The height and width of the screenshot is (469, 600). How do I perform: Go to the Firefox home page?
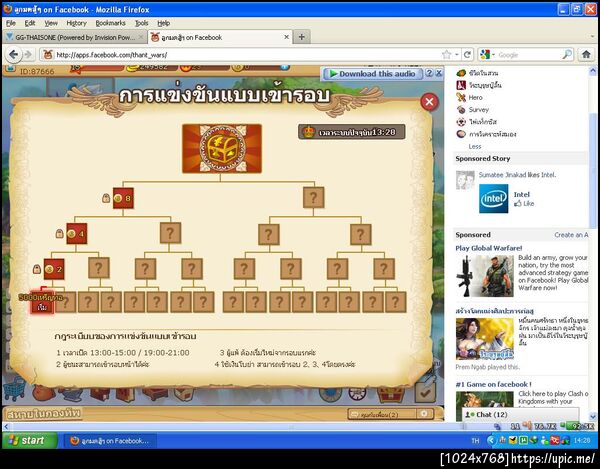pos(586,55)
